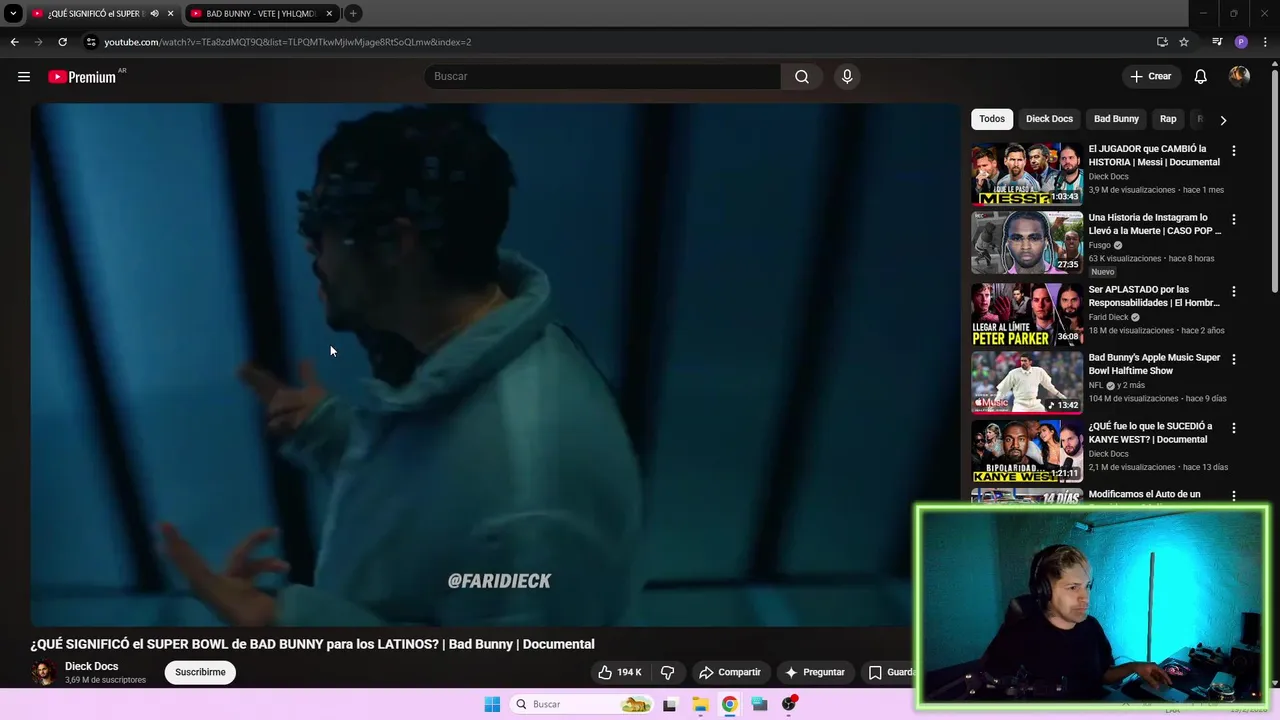View site information icon in address bar

pyautogui.click(x=91, y=42)
